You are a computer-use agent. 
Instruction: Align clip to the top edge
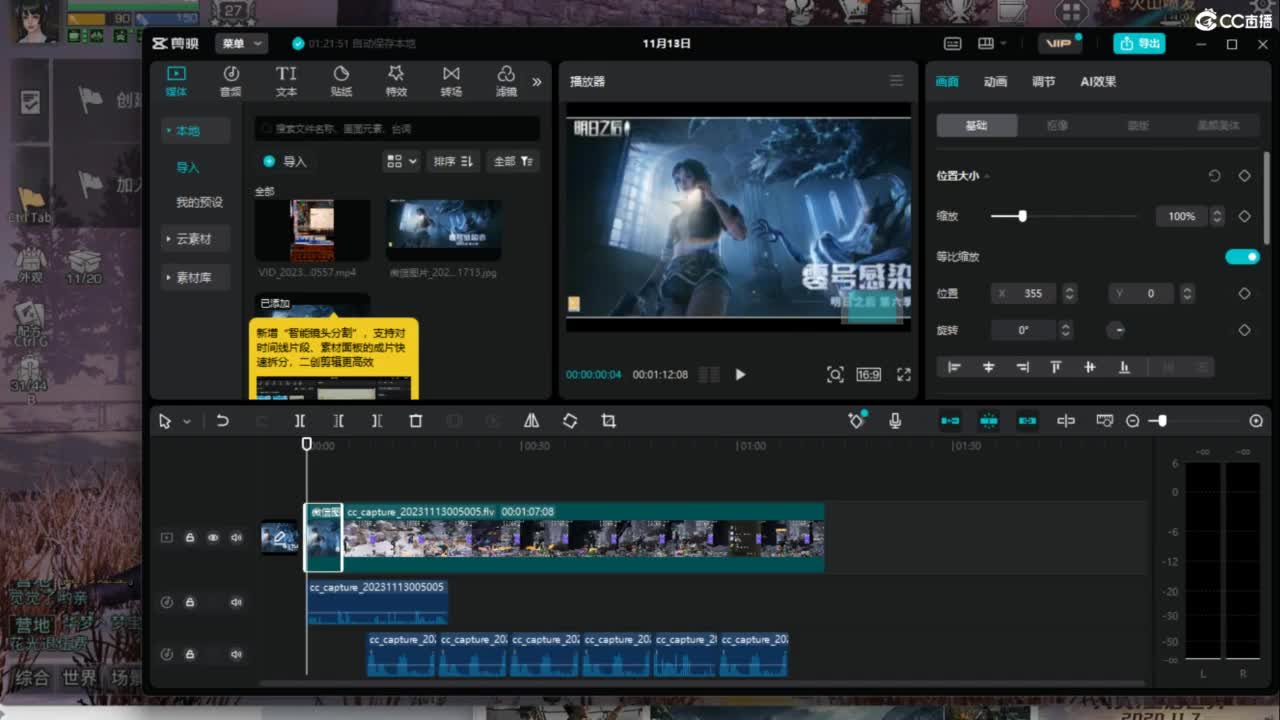pyautogui.click(x=1056, y=367)
